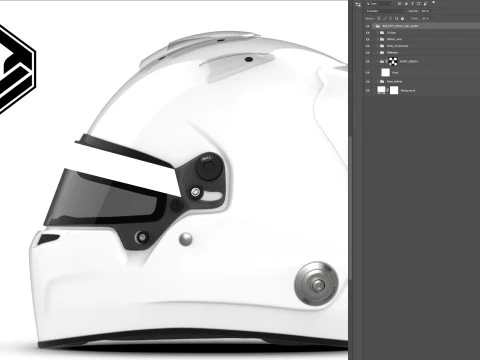Expand the third subgroup folder

[378, 46]
